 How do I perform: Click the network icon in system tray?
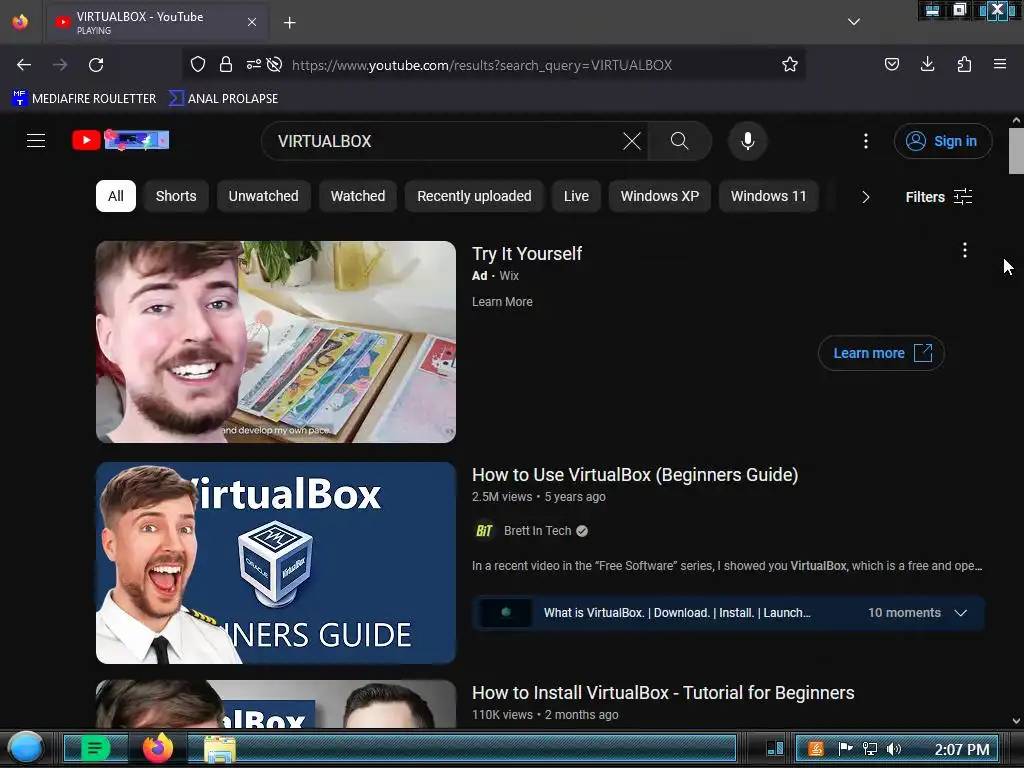coord(870,748)
